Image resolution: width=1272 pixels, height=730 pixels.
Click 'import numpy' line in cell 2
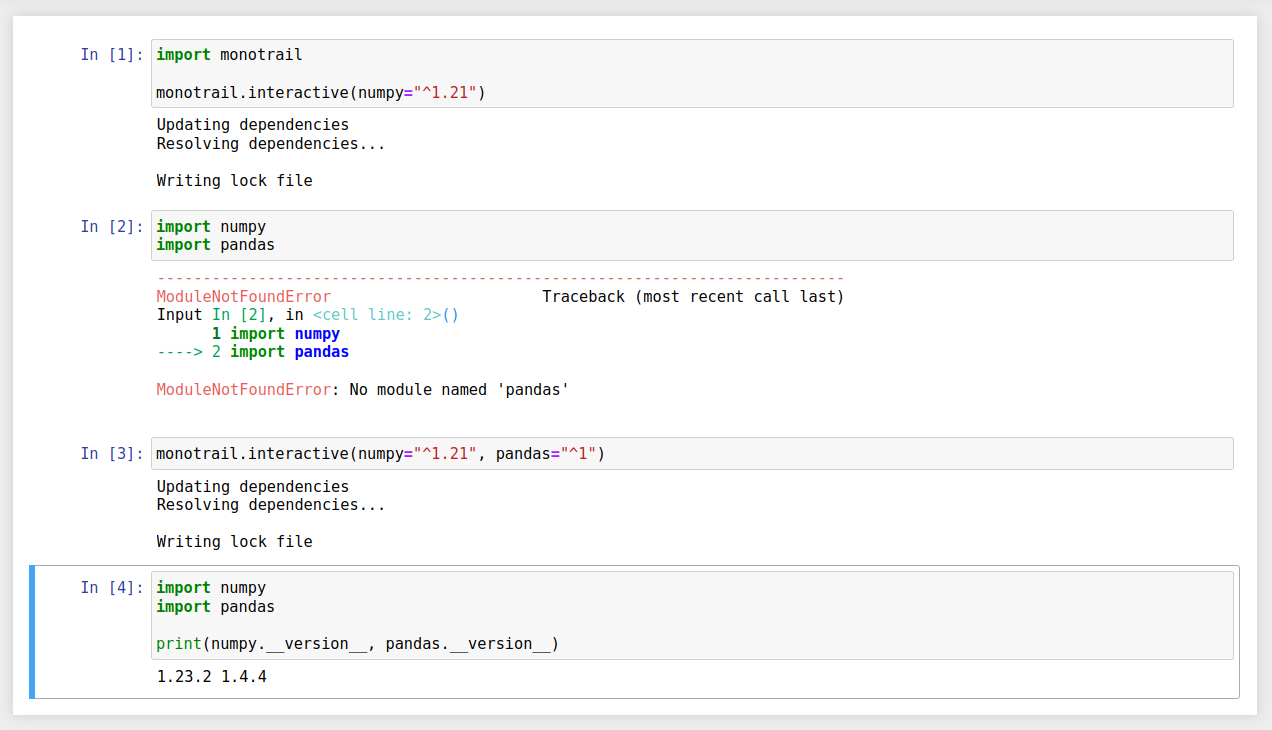point(212,227)
